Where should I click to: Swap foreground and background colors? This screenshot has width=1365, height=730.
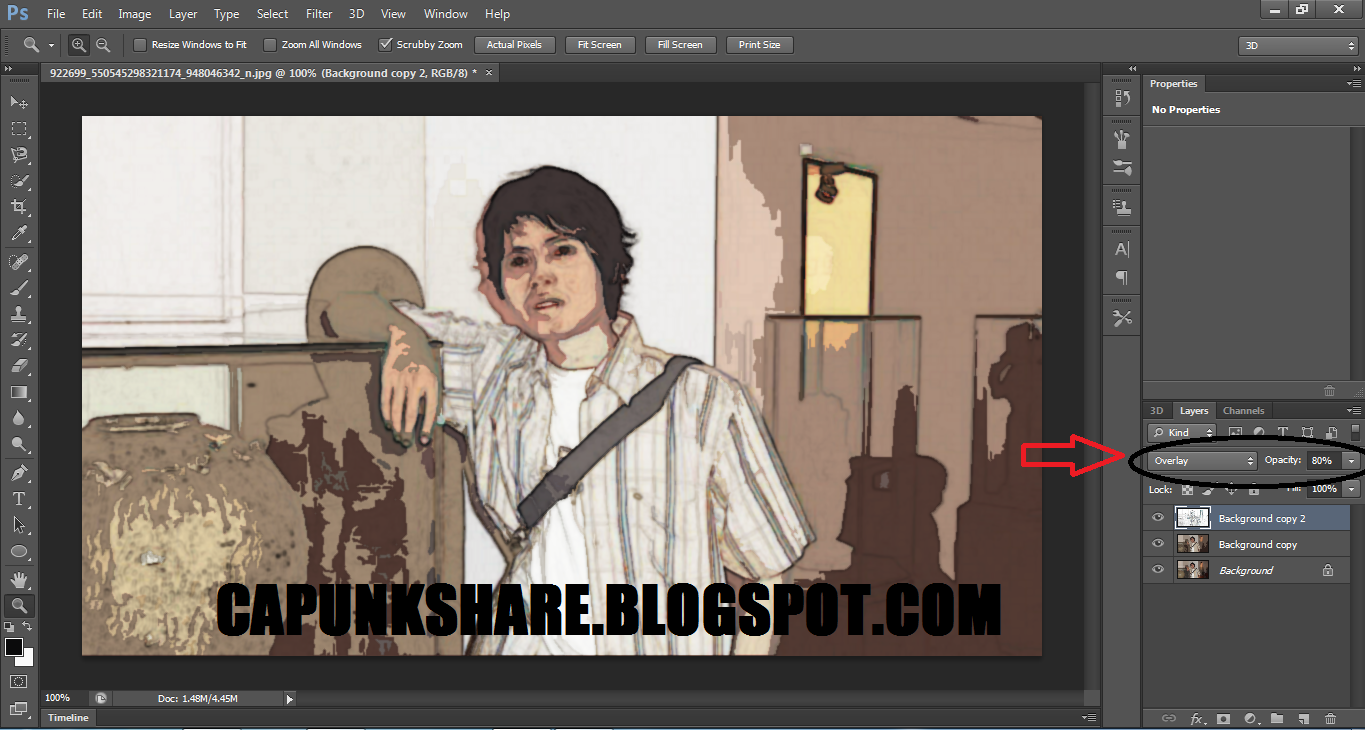[28, 626]
